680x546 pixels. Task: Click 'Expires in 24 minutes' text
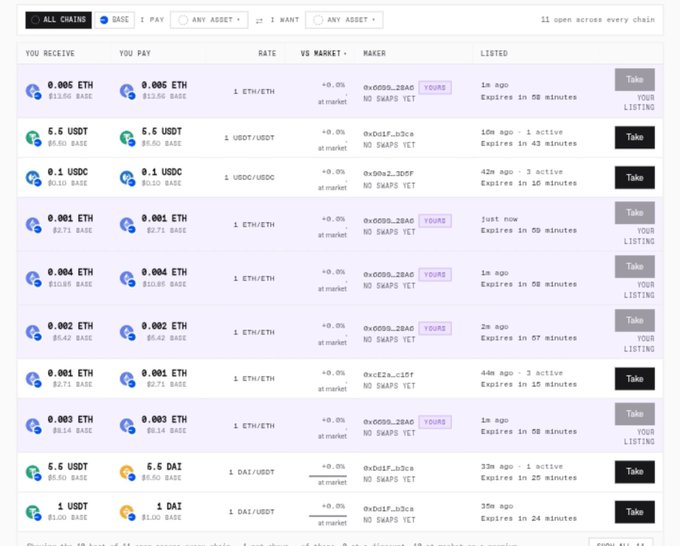(x=529, y=518)
